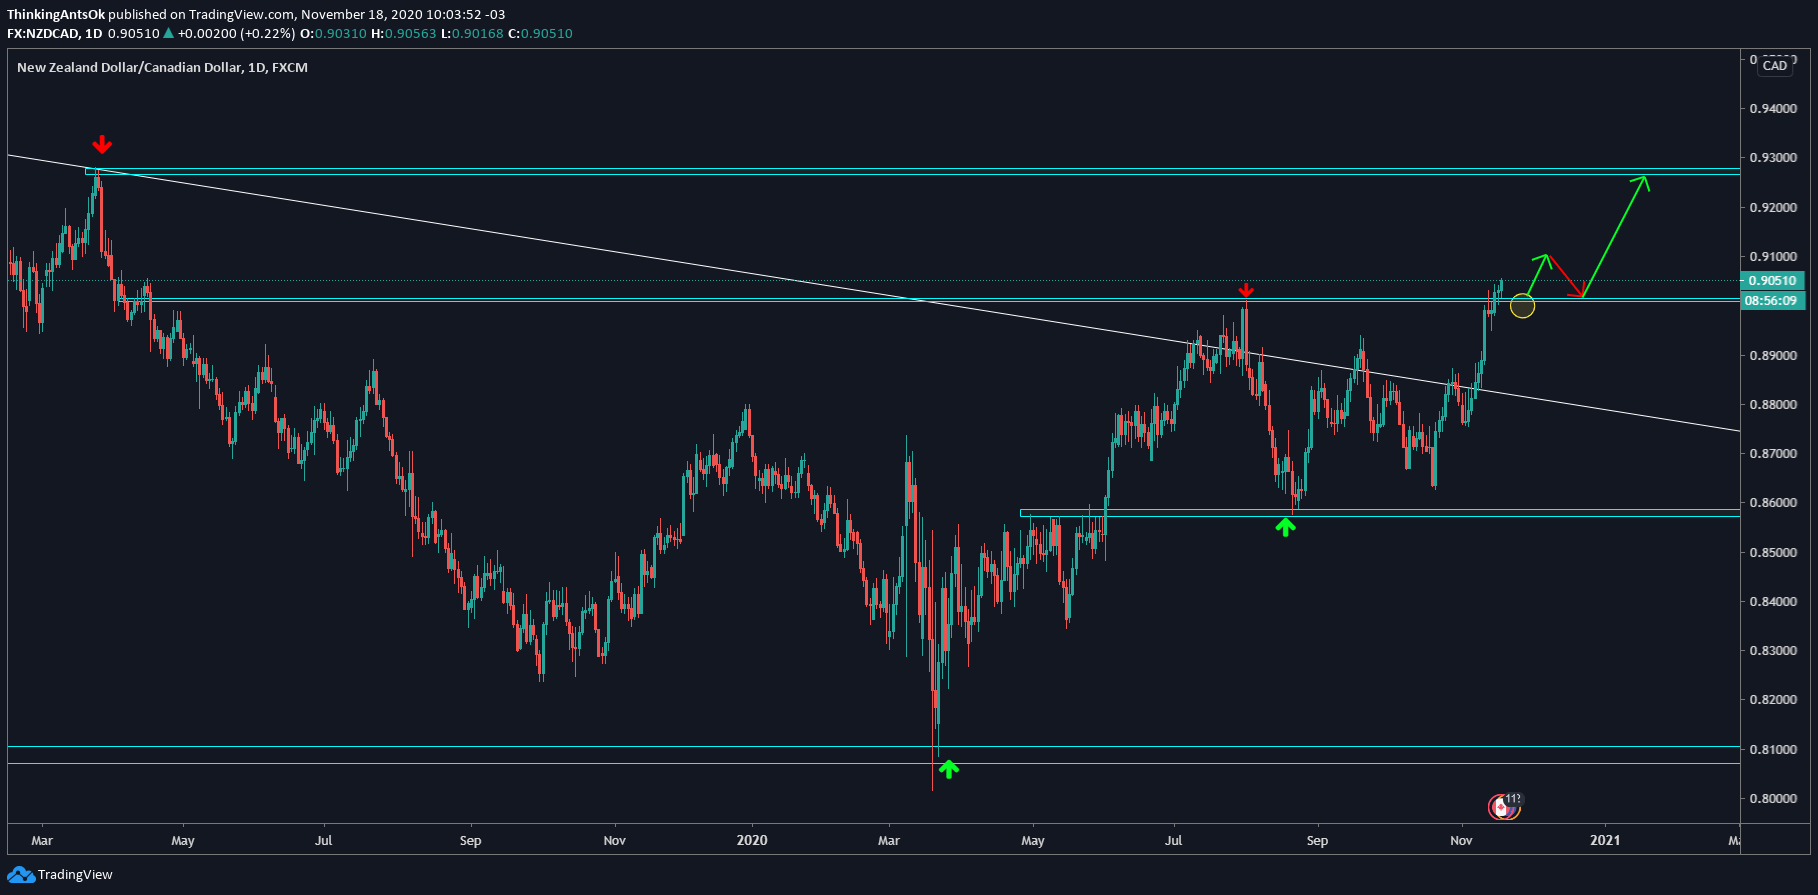Click the '2021' label on the time axis

click(1605, 840)
